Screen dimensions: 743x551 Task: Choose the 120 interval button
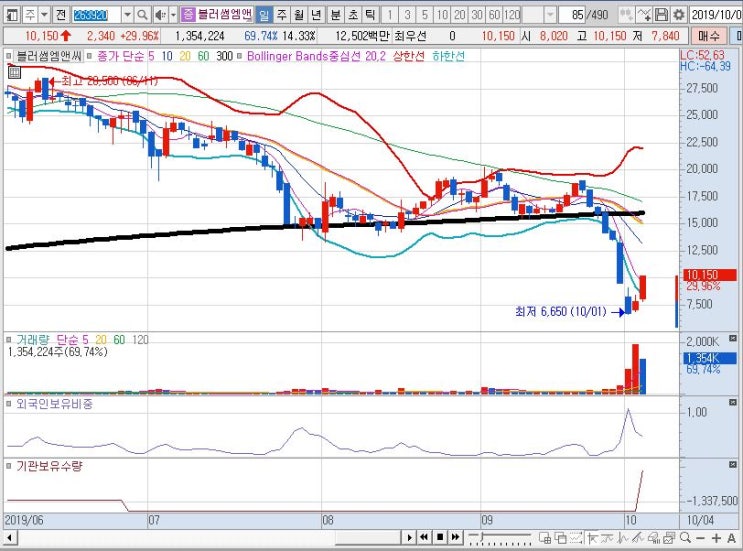coord(512,15)
